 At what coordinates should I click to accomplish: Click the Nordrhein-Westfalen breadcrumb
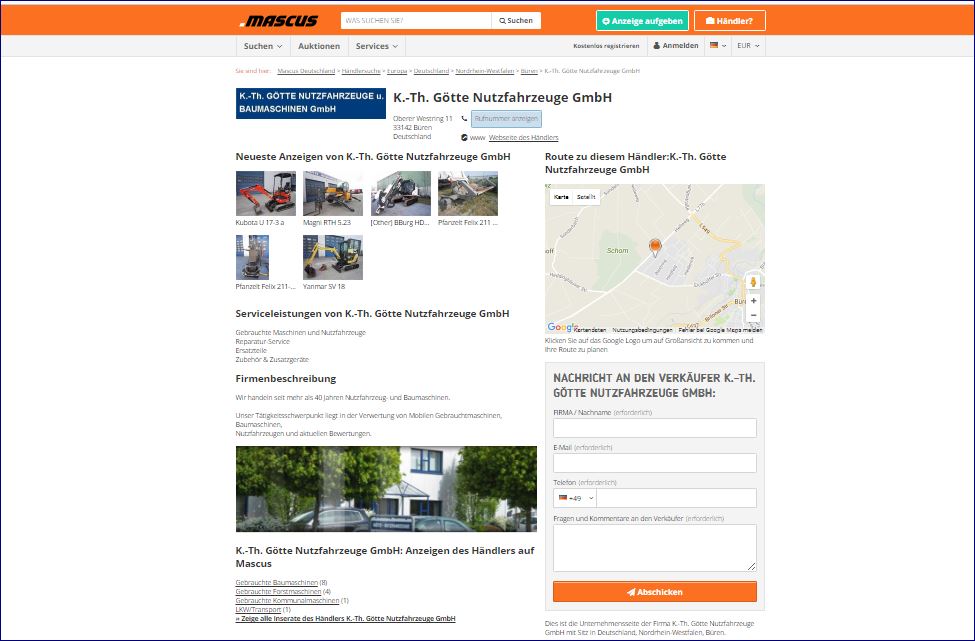[485, 71]
